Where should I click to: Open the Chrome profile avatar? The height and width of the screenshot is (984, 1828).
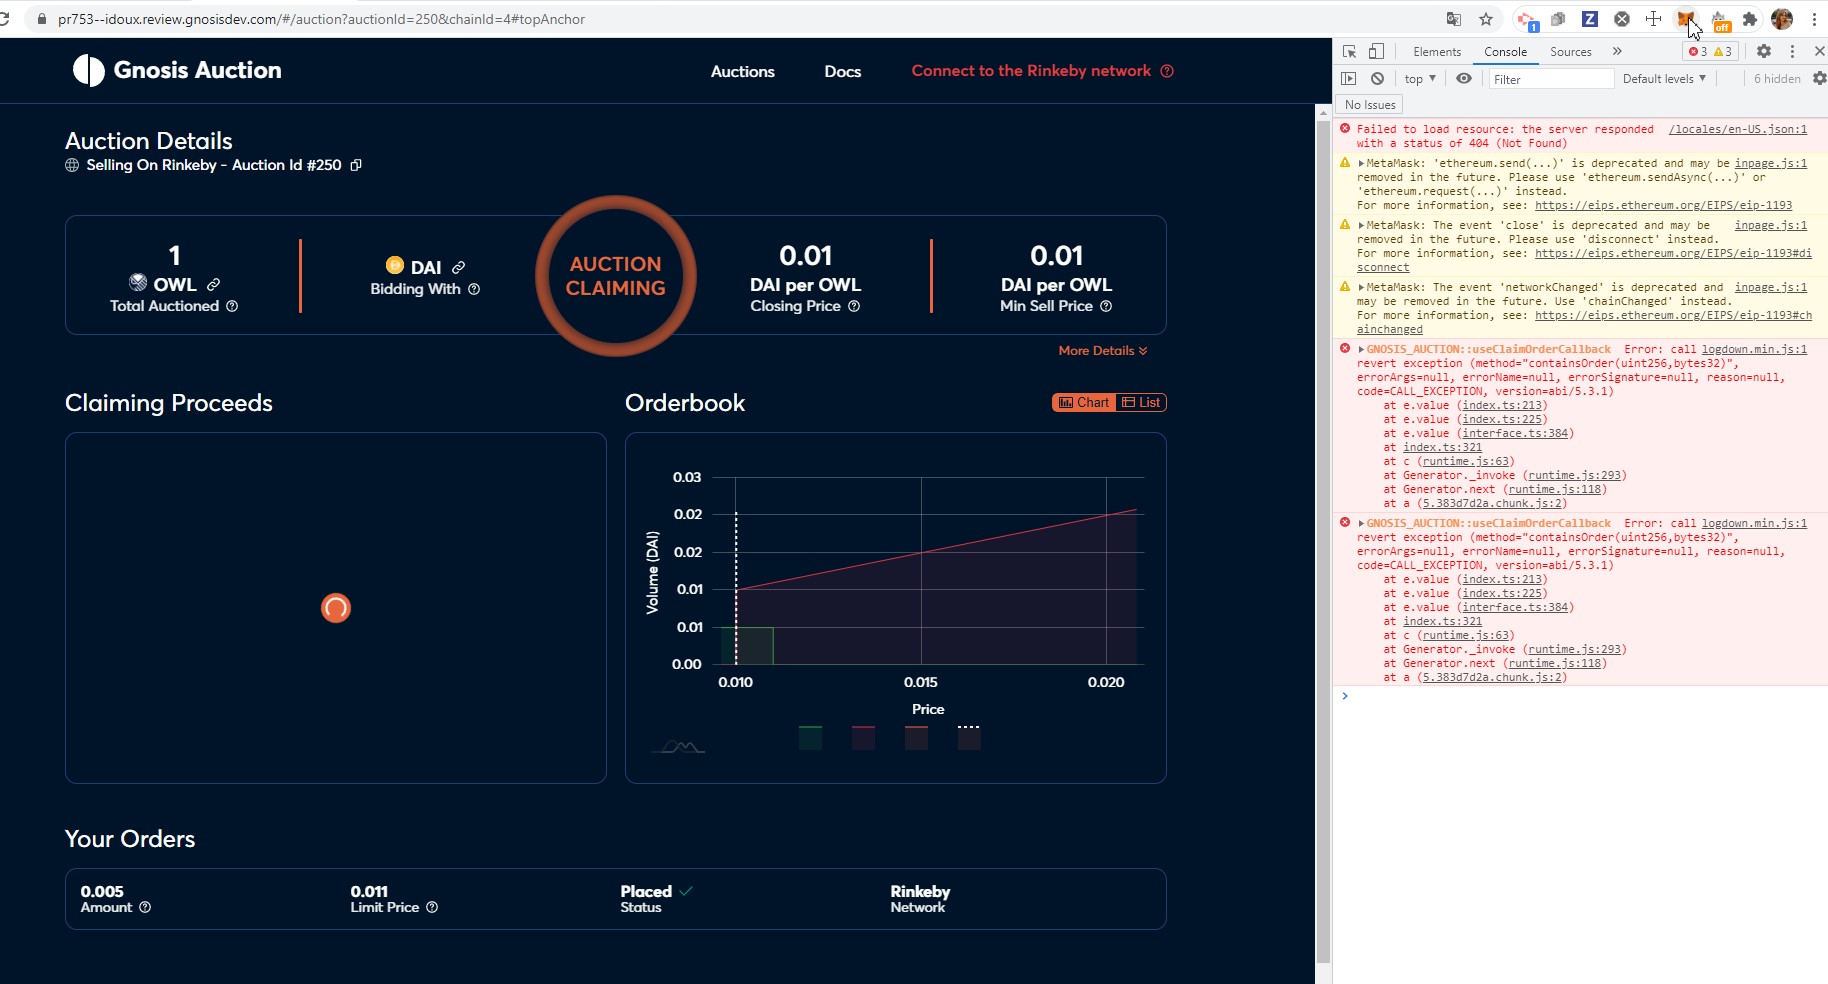point(1782,19)
